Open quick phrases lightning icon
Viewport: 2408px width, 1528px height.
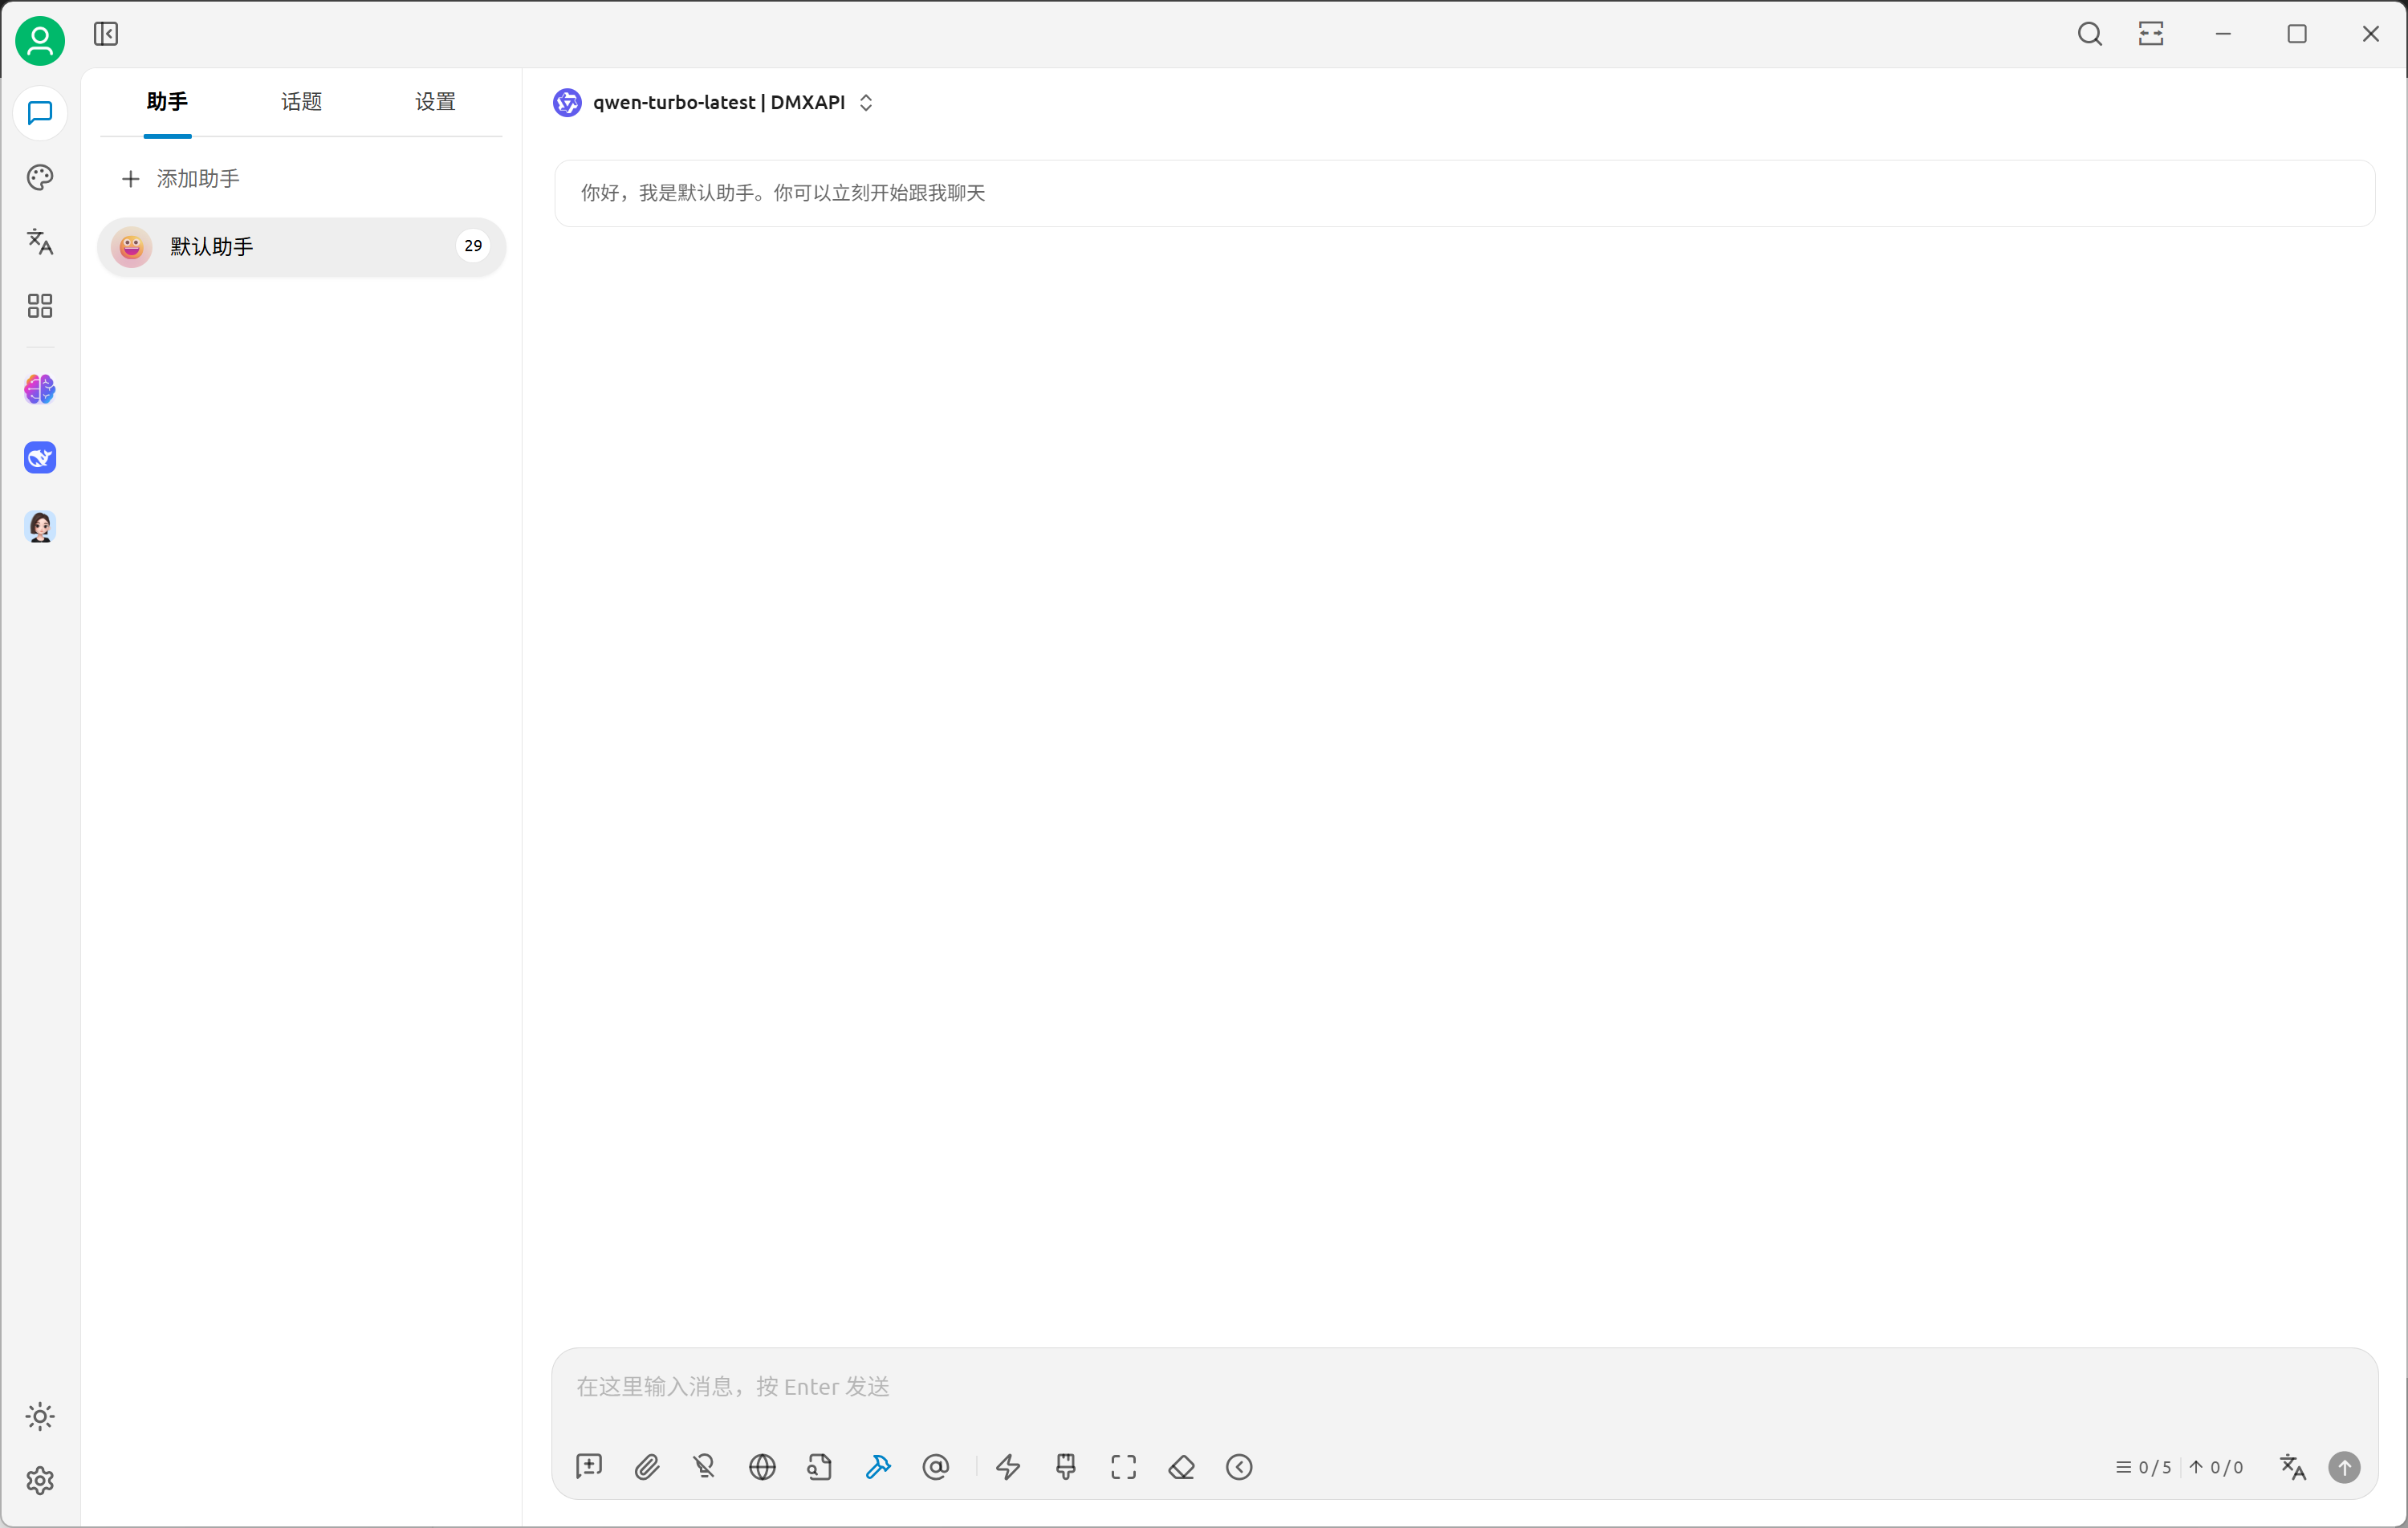[1008, 1467]
